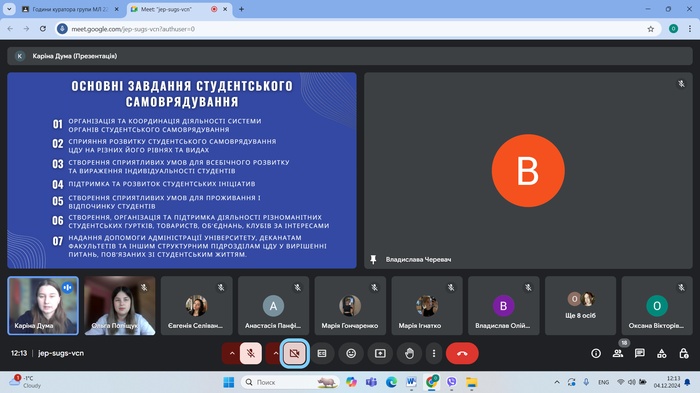Open the Activities shapes icon
This screenshot has width=700, height=393.
point(662,353)
